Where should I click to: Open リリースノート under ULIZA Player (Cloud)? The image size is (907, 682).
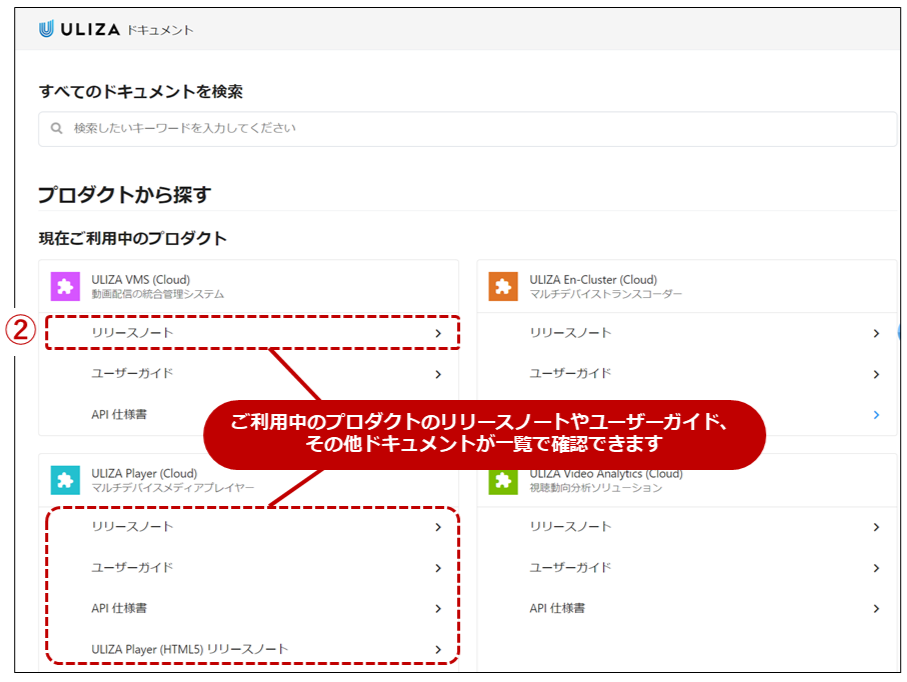[132, 526]
